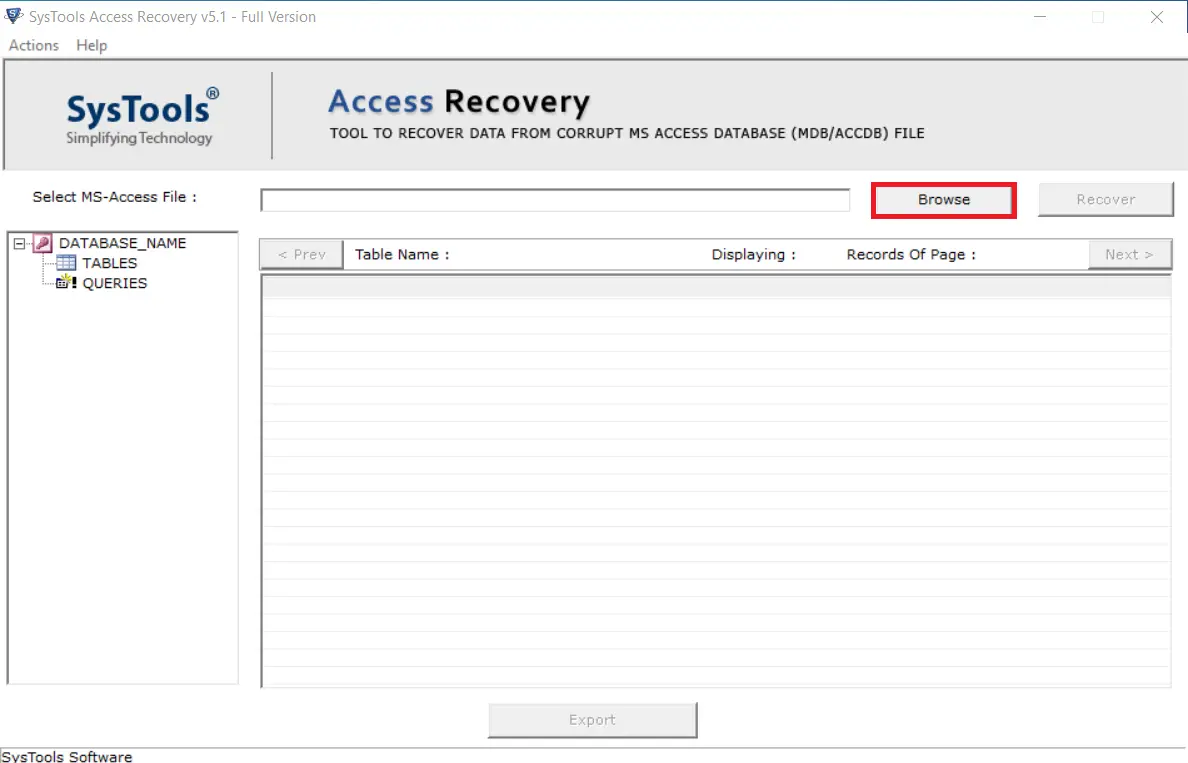Click the 'Select MS-Access File :' label
The image size is (1188, 763).
[114, 197]
